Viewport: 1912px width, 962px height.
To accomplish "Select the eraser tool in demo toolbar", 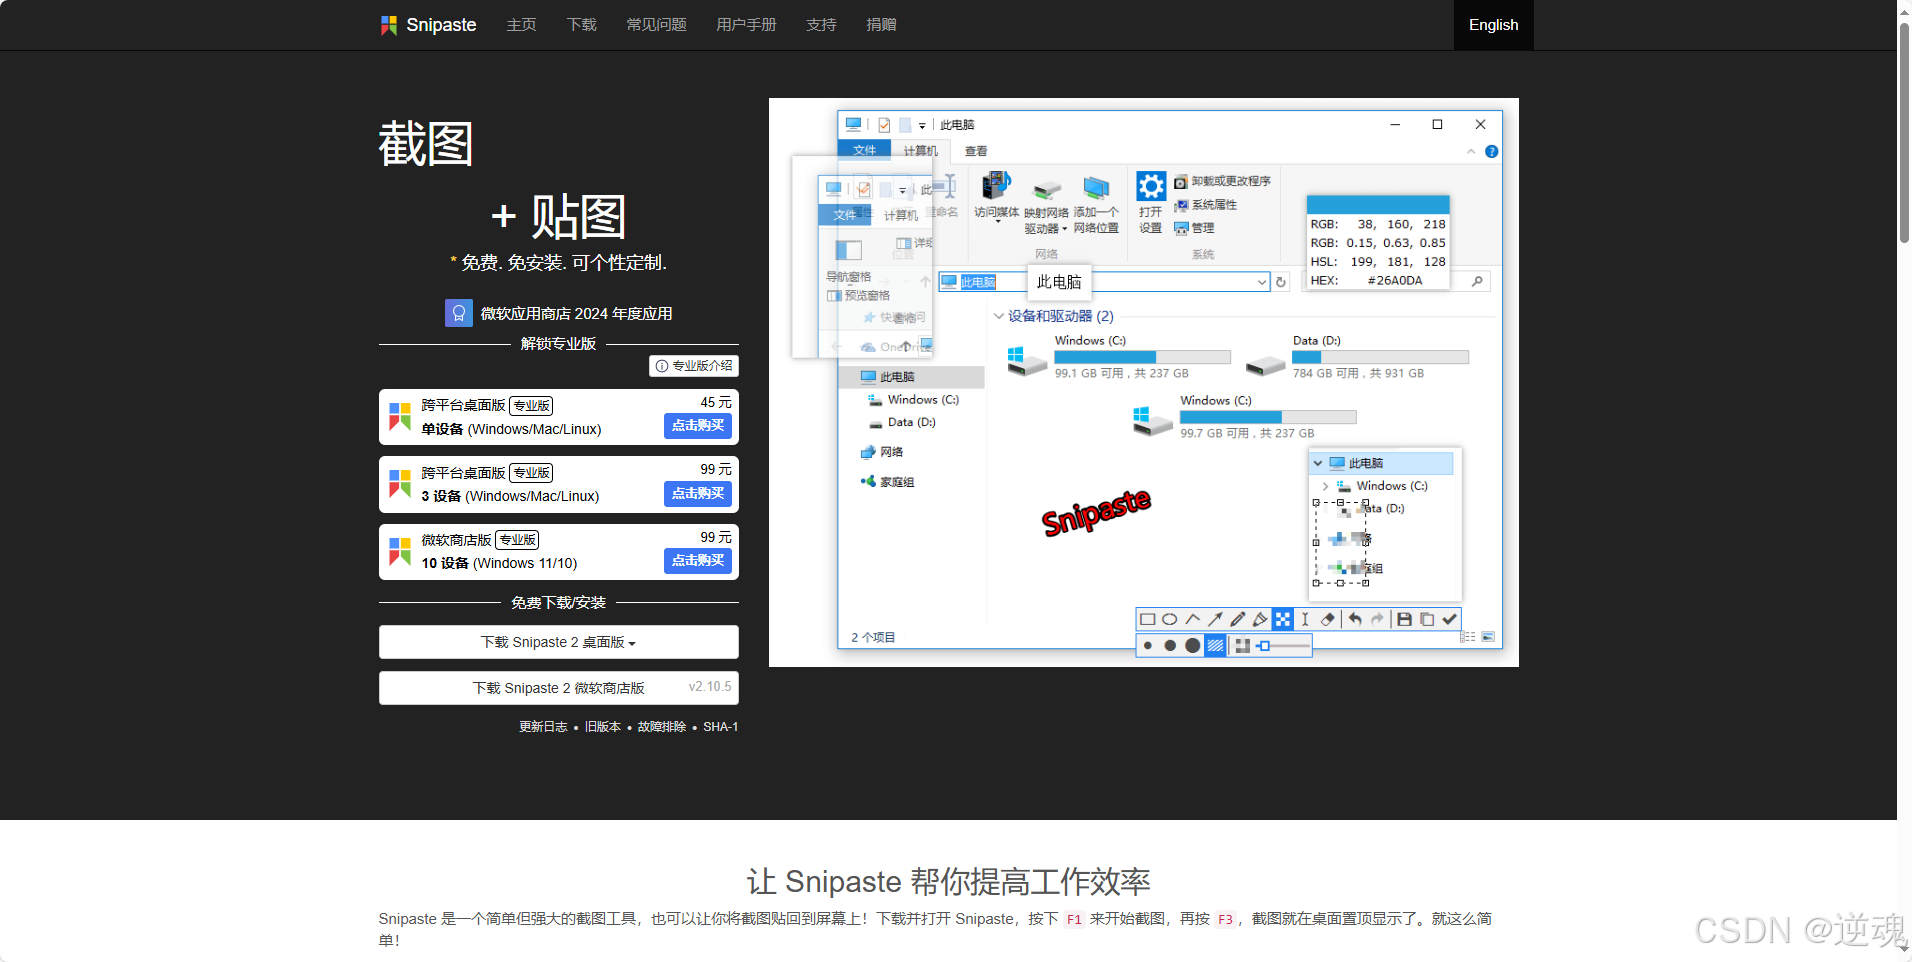I will [x=1328, y=619].
